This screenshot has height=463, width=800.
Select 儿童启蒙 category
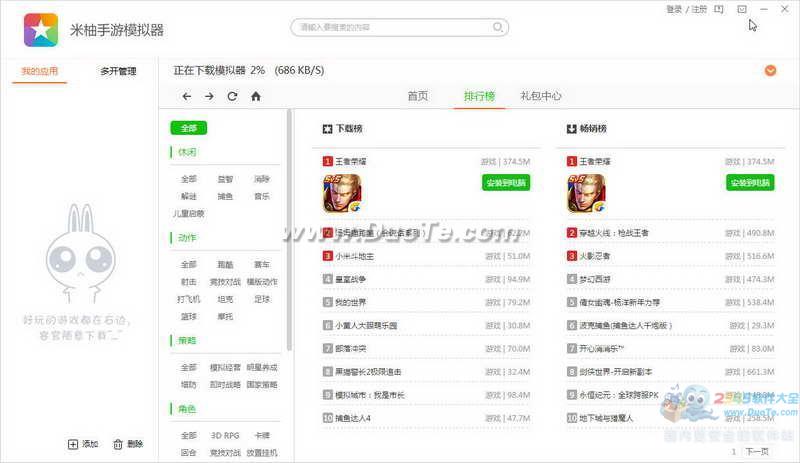pyautogui.click(x=188, y=214)
